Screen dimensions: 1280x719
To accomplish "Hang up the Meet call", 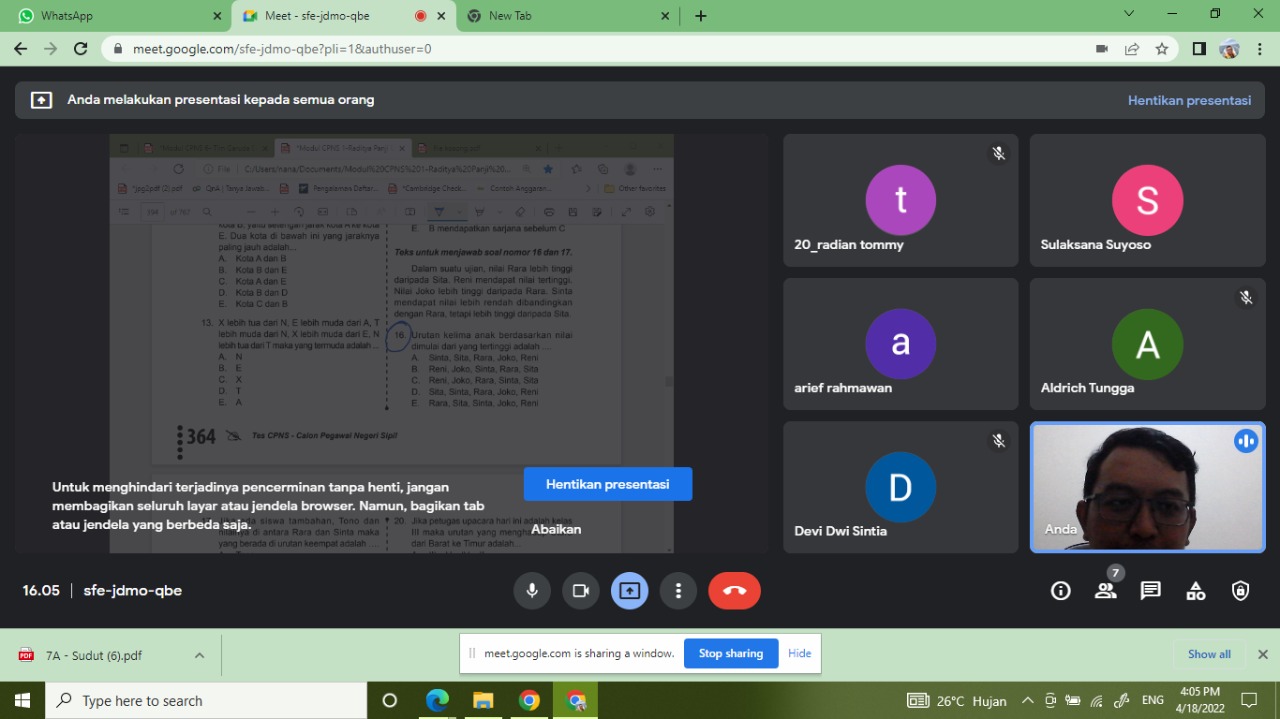I will (734, 591).
